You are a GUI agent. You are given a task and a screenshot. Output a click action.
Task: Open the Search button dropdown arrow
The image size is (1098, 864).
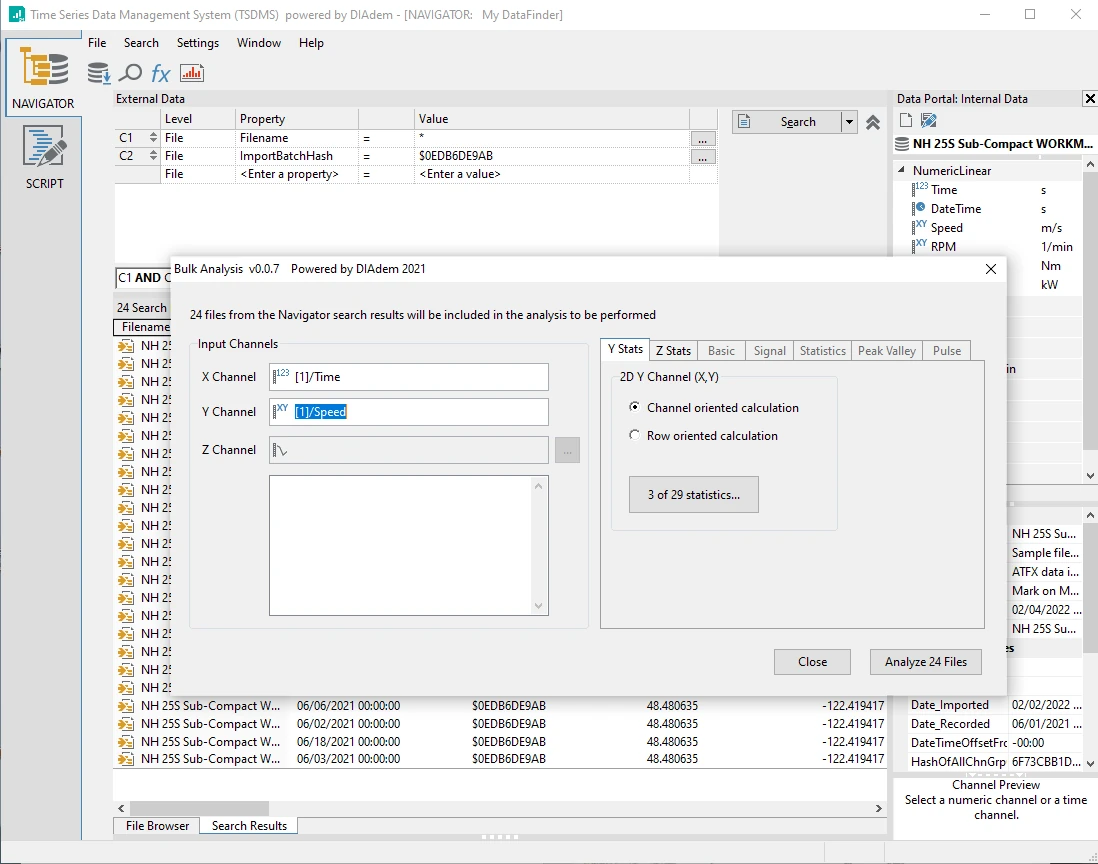tap(849, 122)
